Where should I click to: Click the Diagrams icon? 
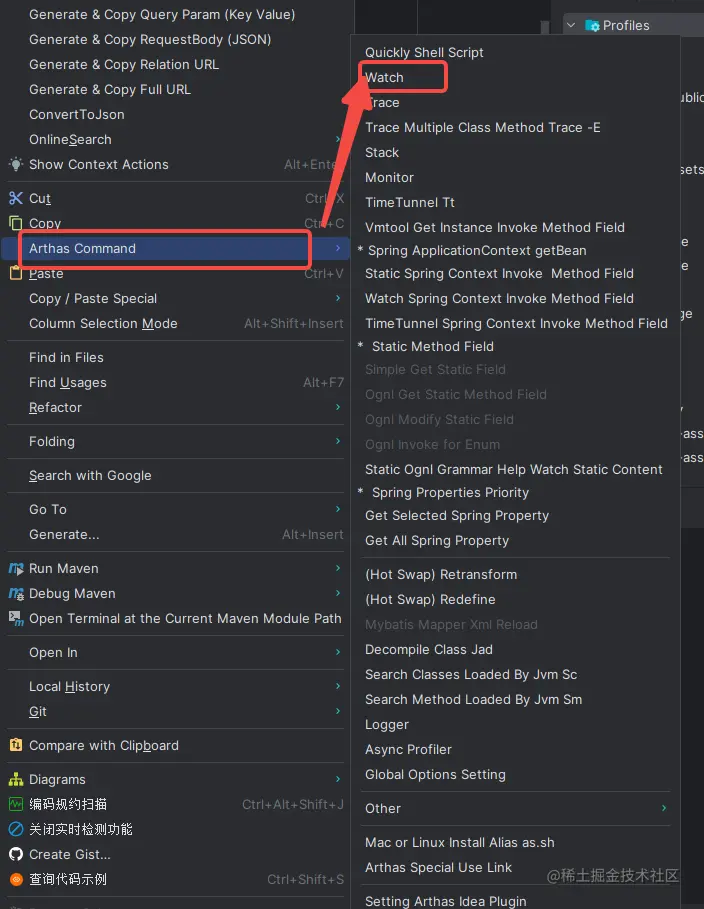(16, 779)
